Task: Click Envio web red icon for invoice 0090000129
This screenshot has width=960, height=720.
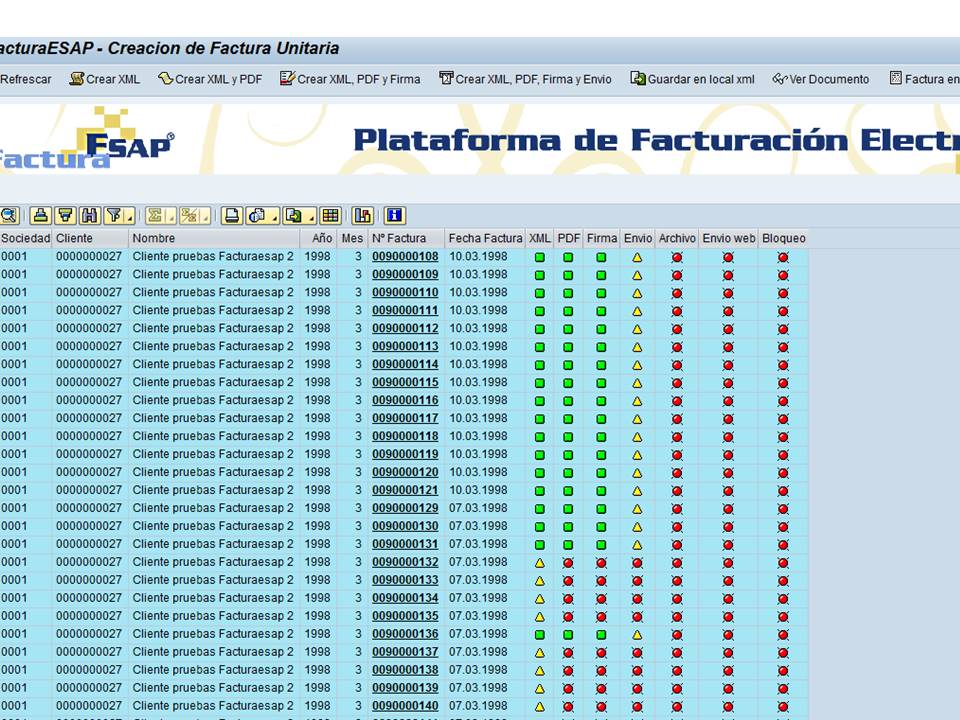Action: (x=728, y=509)
